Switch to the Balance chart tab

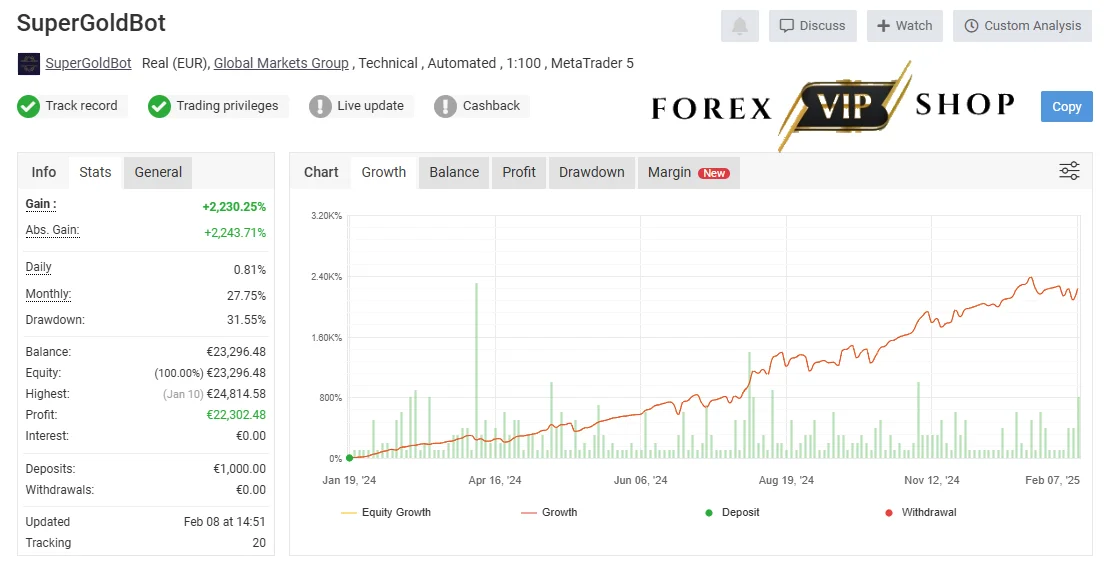(x=454, y=172)
